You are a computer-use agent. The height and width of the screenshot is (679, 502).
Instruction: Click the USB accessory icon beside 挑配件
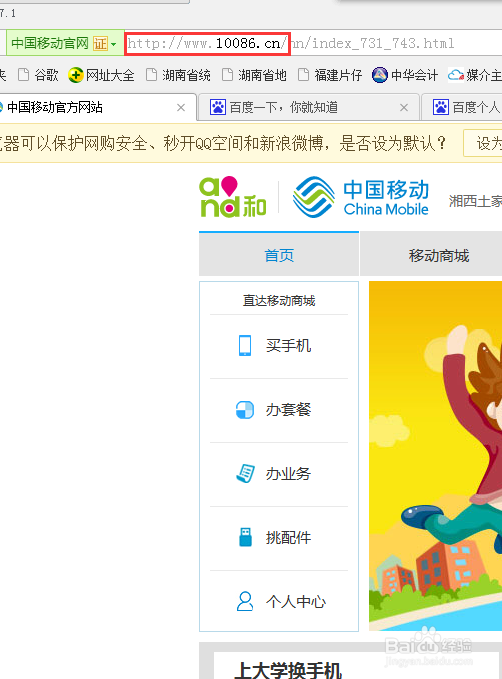(x=246, y=537)
